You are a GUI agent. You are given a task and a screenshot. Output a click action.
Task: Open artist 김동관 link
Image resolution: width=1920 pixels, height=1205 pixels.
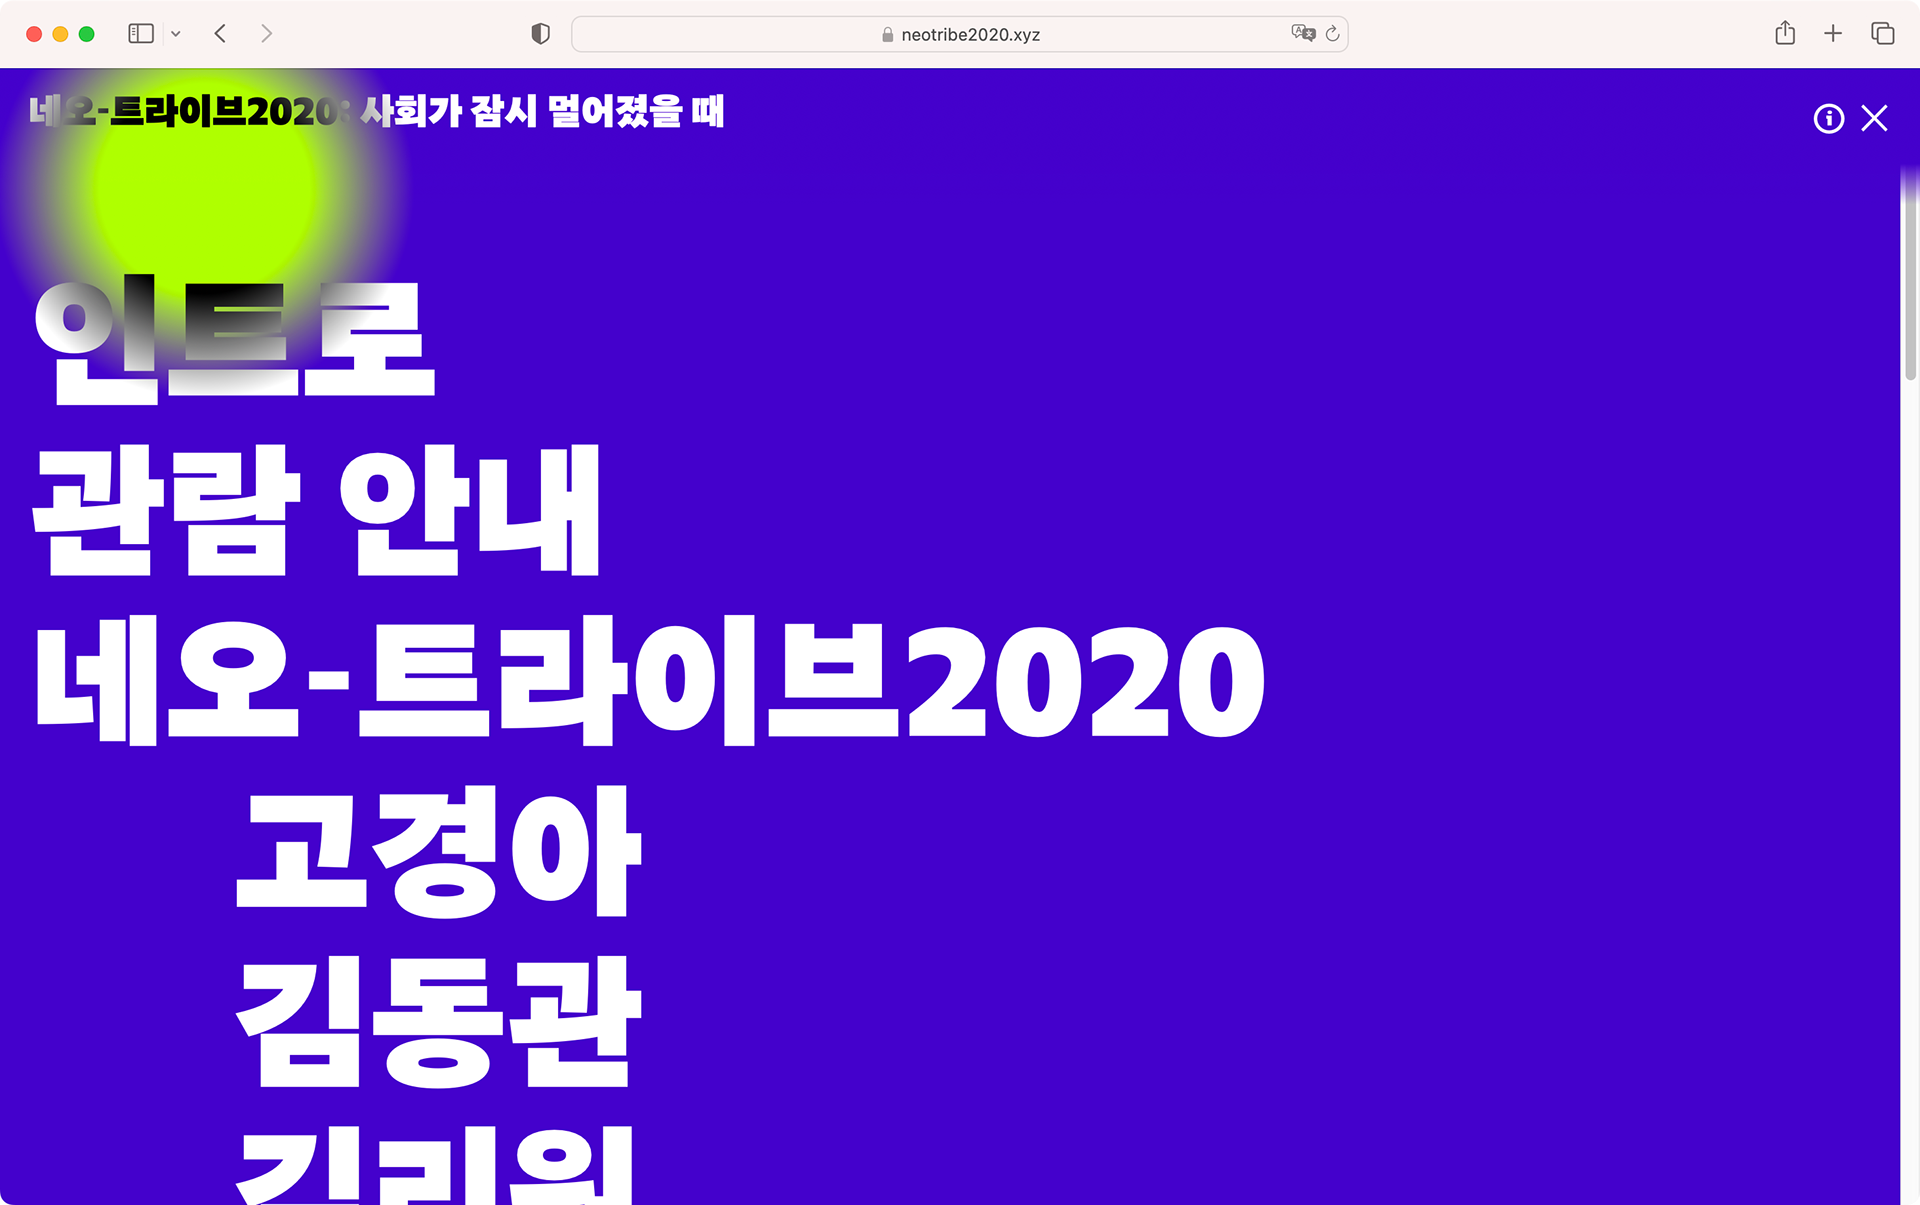coord(438,1020)
